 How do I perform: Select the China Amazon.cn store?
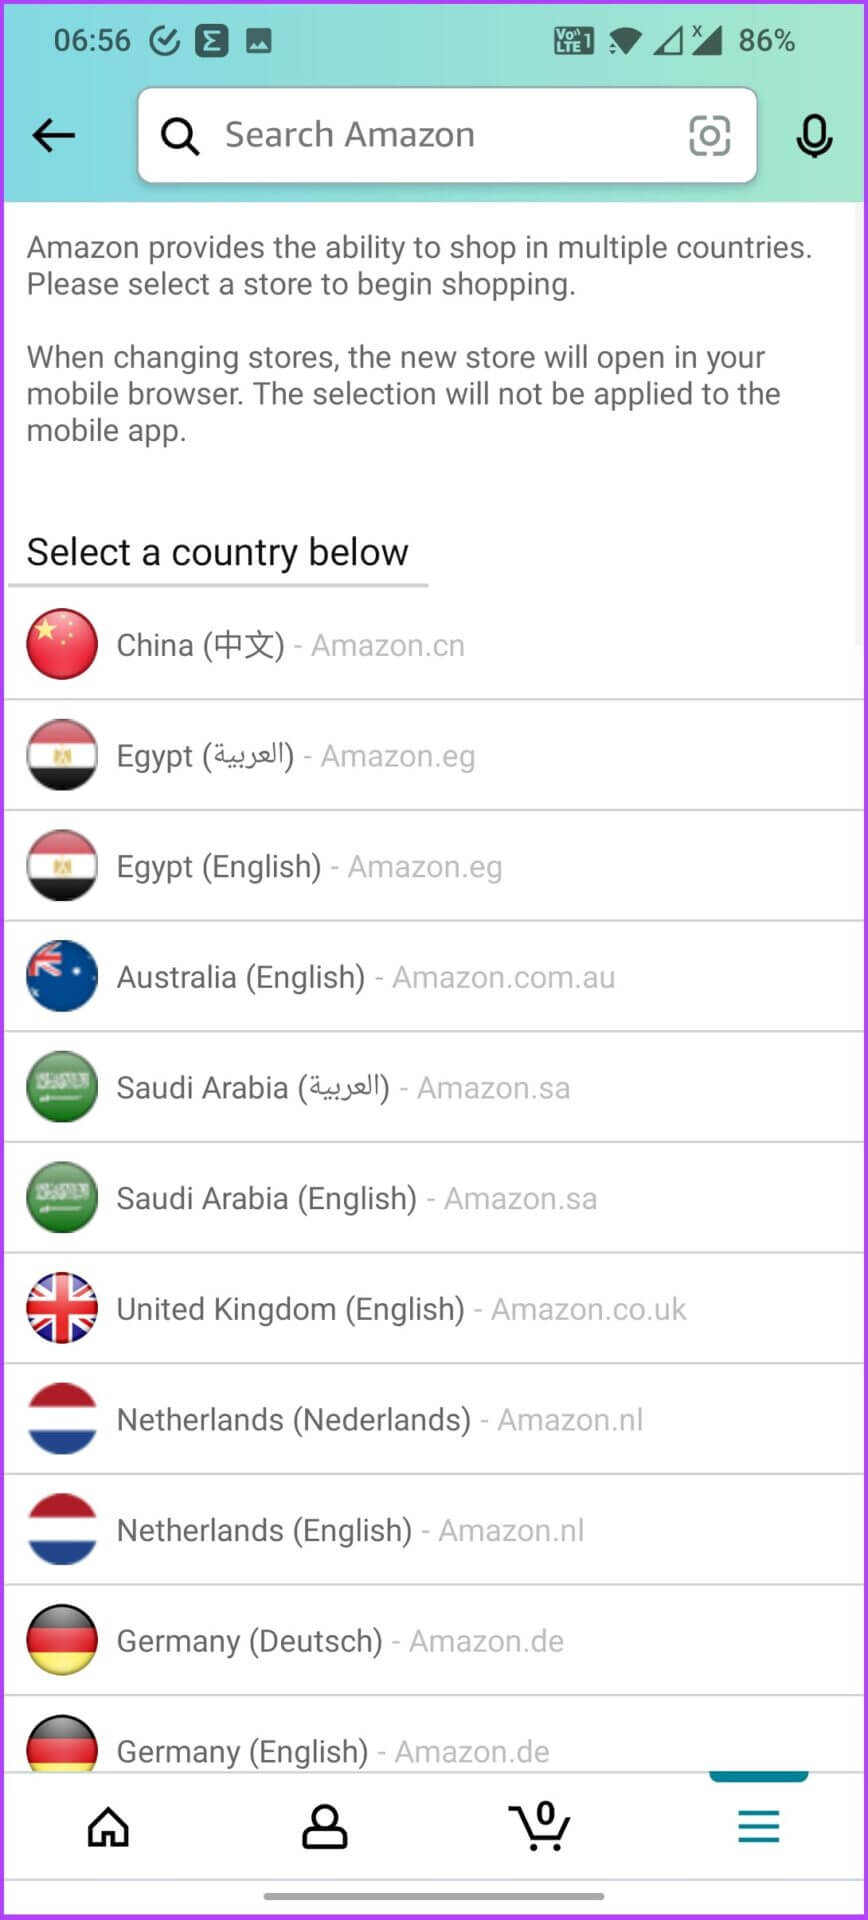tap(290, 645)
